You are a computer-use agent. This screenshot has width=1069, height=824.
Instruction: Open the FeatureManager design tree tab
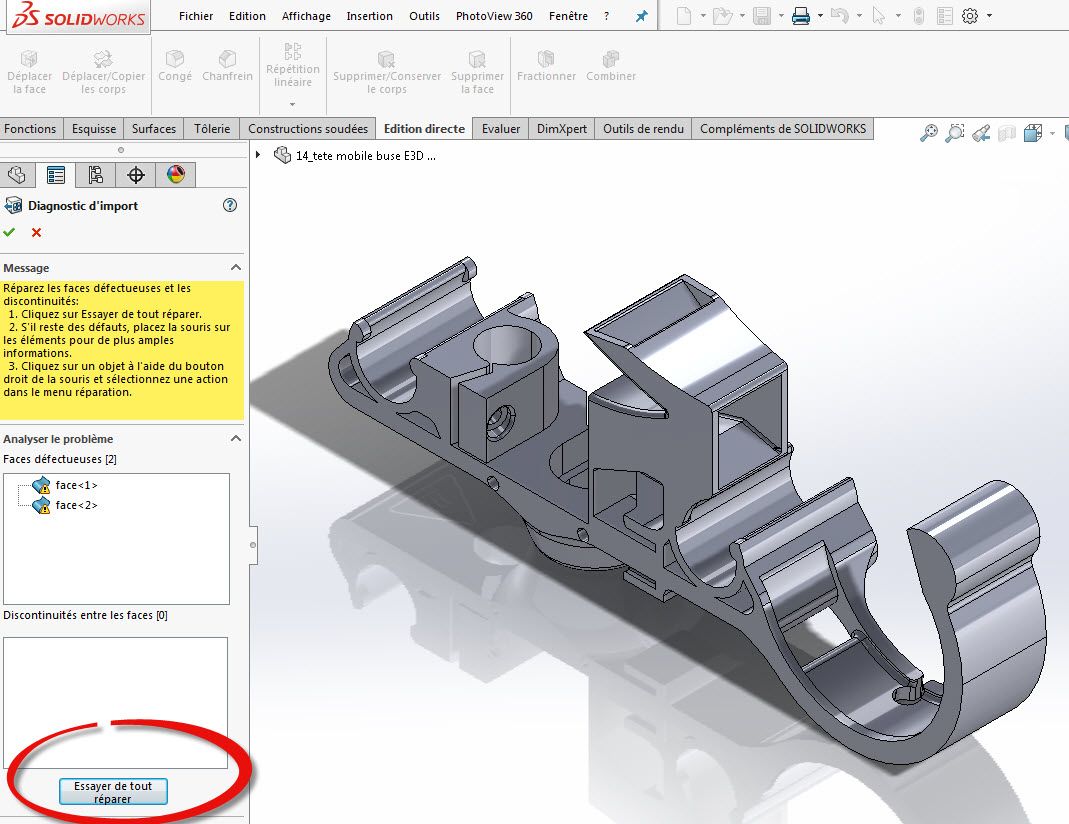[16, 175]
